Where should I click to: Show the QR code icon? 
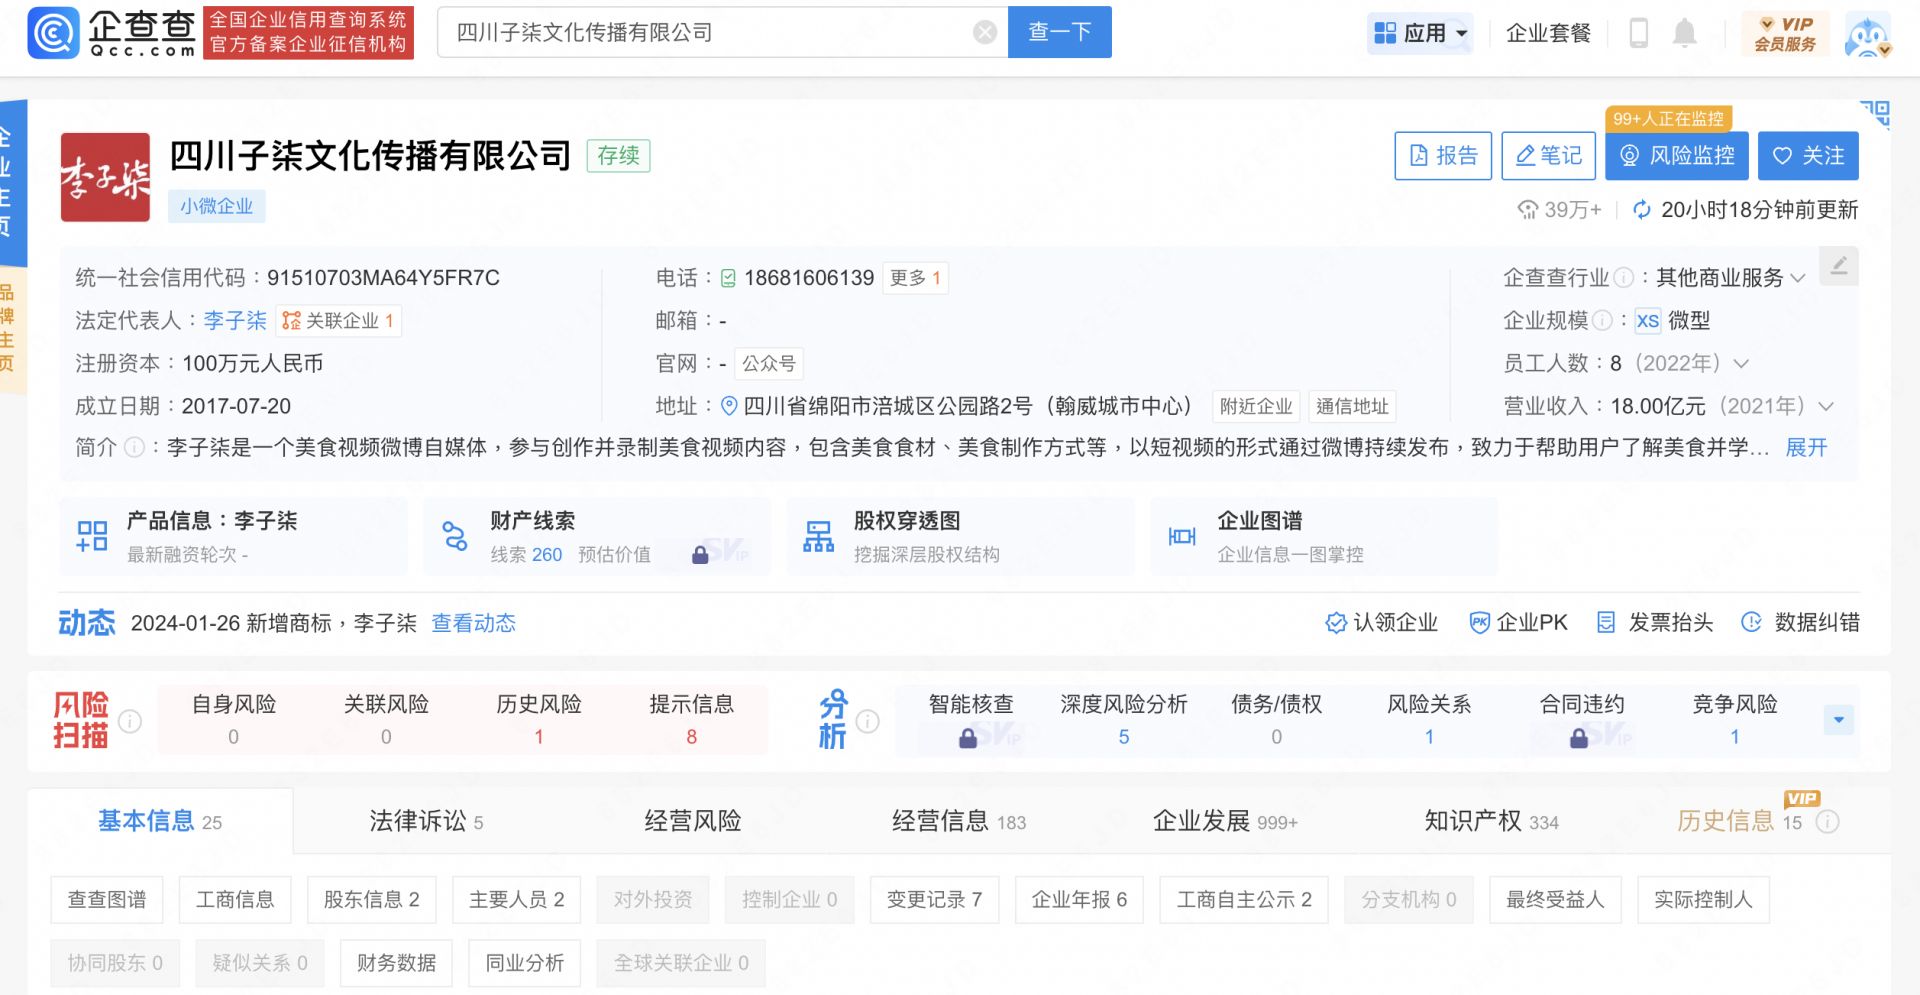click(1875, 113)
